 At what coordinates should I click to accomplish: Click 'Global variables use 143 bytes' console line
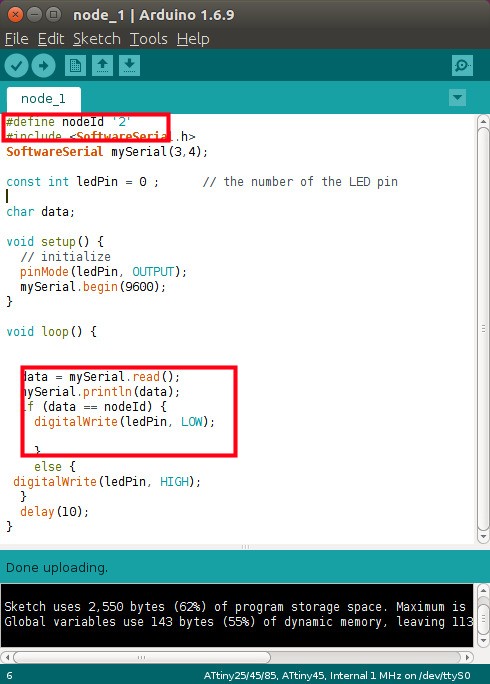coord(238,622)
